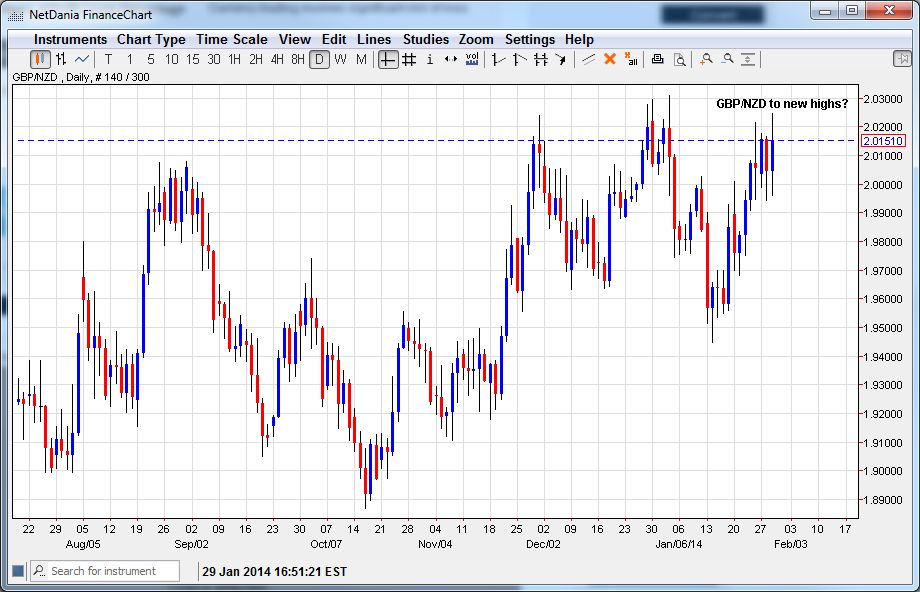Click the 2.03000 price axis label
The image size is (920, 592).
[882, 99]
